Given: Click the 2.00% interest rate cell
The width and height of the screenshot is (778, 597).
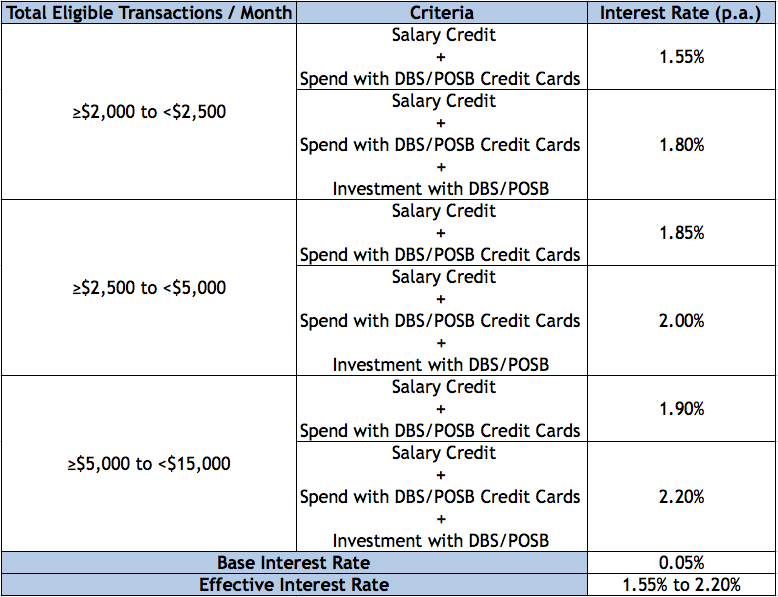Looking at the screenshot, I should point(682,321).
